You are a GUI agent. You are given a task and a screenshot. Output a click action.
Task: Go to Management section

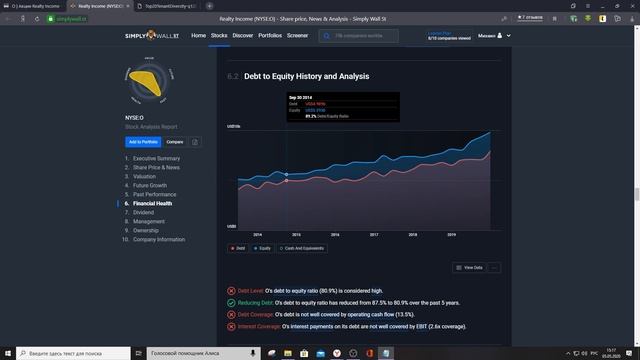point(149,221)
